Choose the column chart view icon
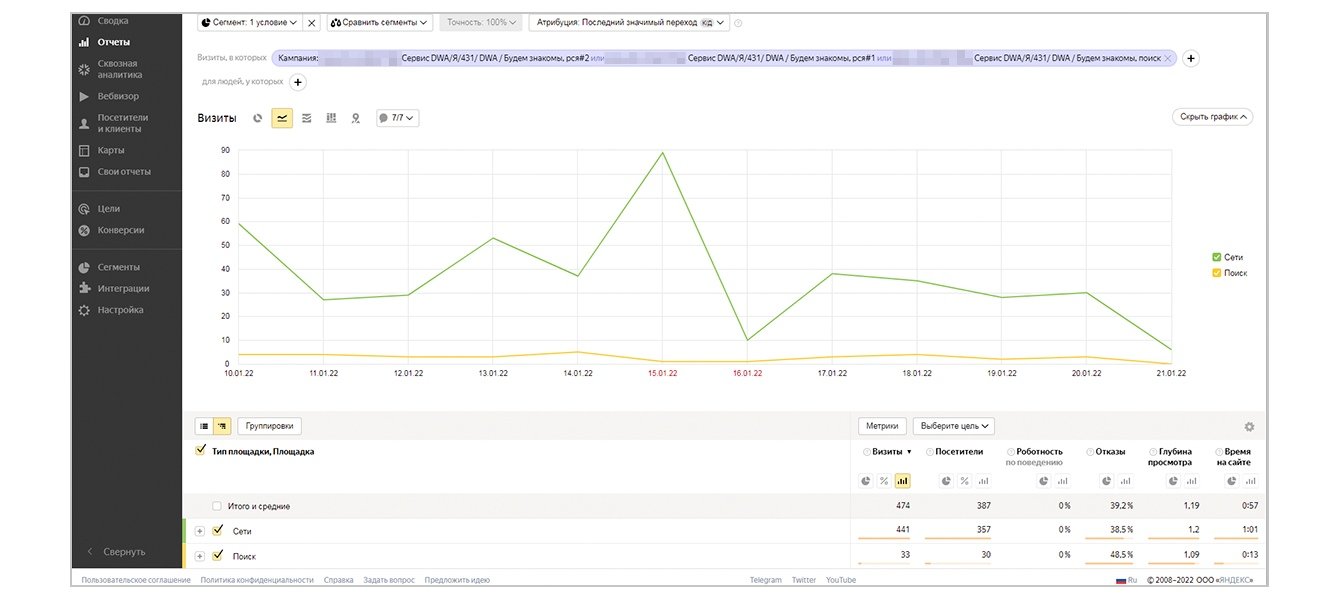The image size is (1340, 600). [331, 118]
